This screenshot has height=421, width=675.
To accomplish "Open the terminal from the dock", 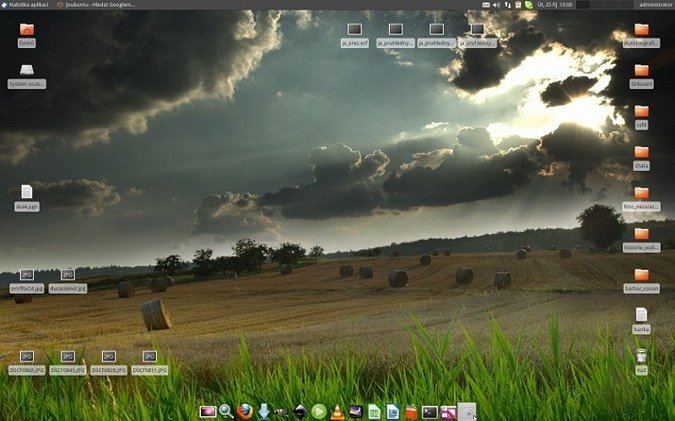I will pos(429,411).
